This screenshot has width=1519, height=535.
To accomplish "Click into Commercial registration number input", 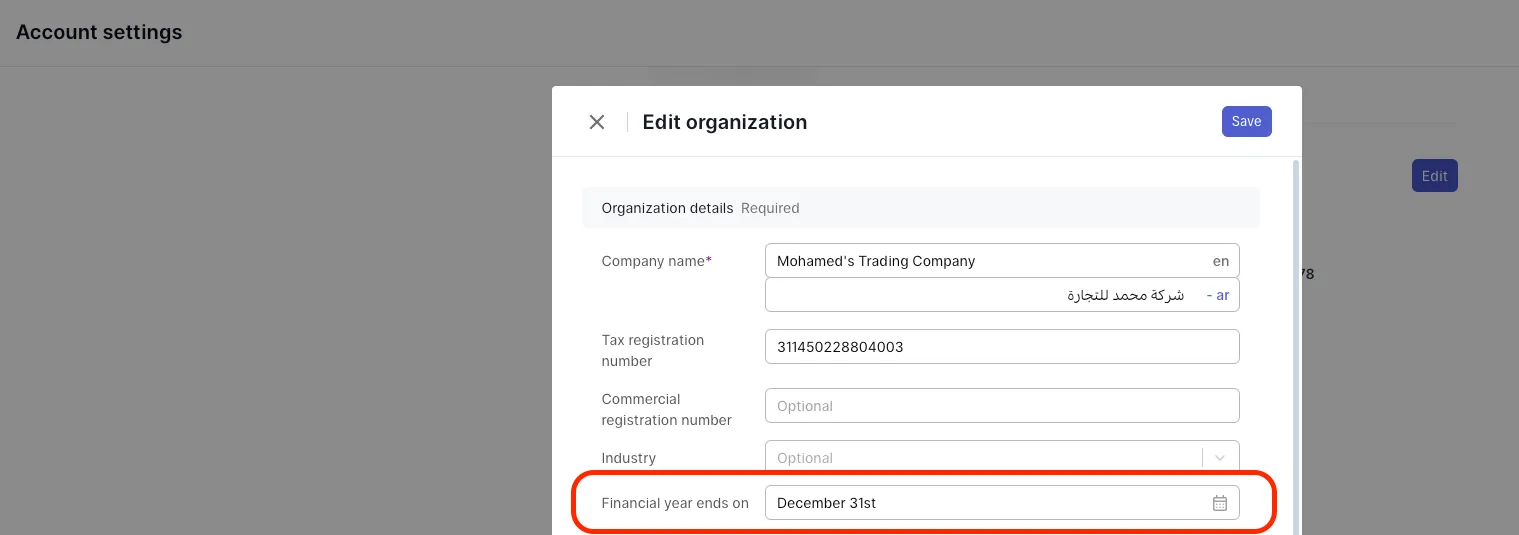I will coord(1001,406).
